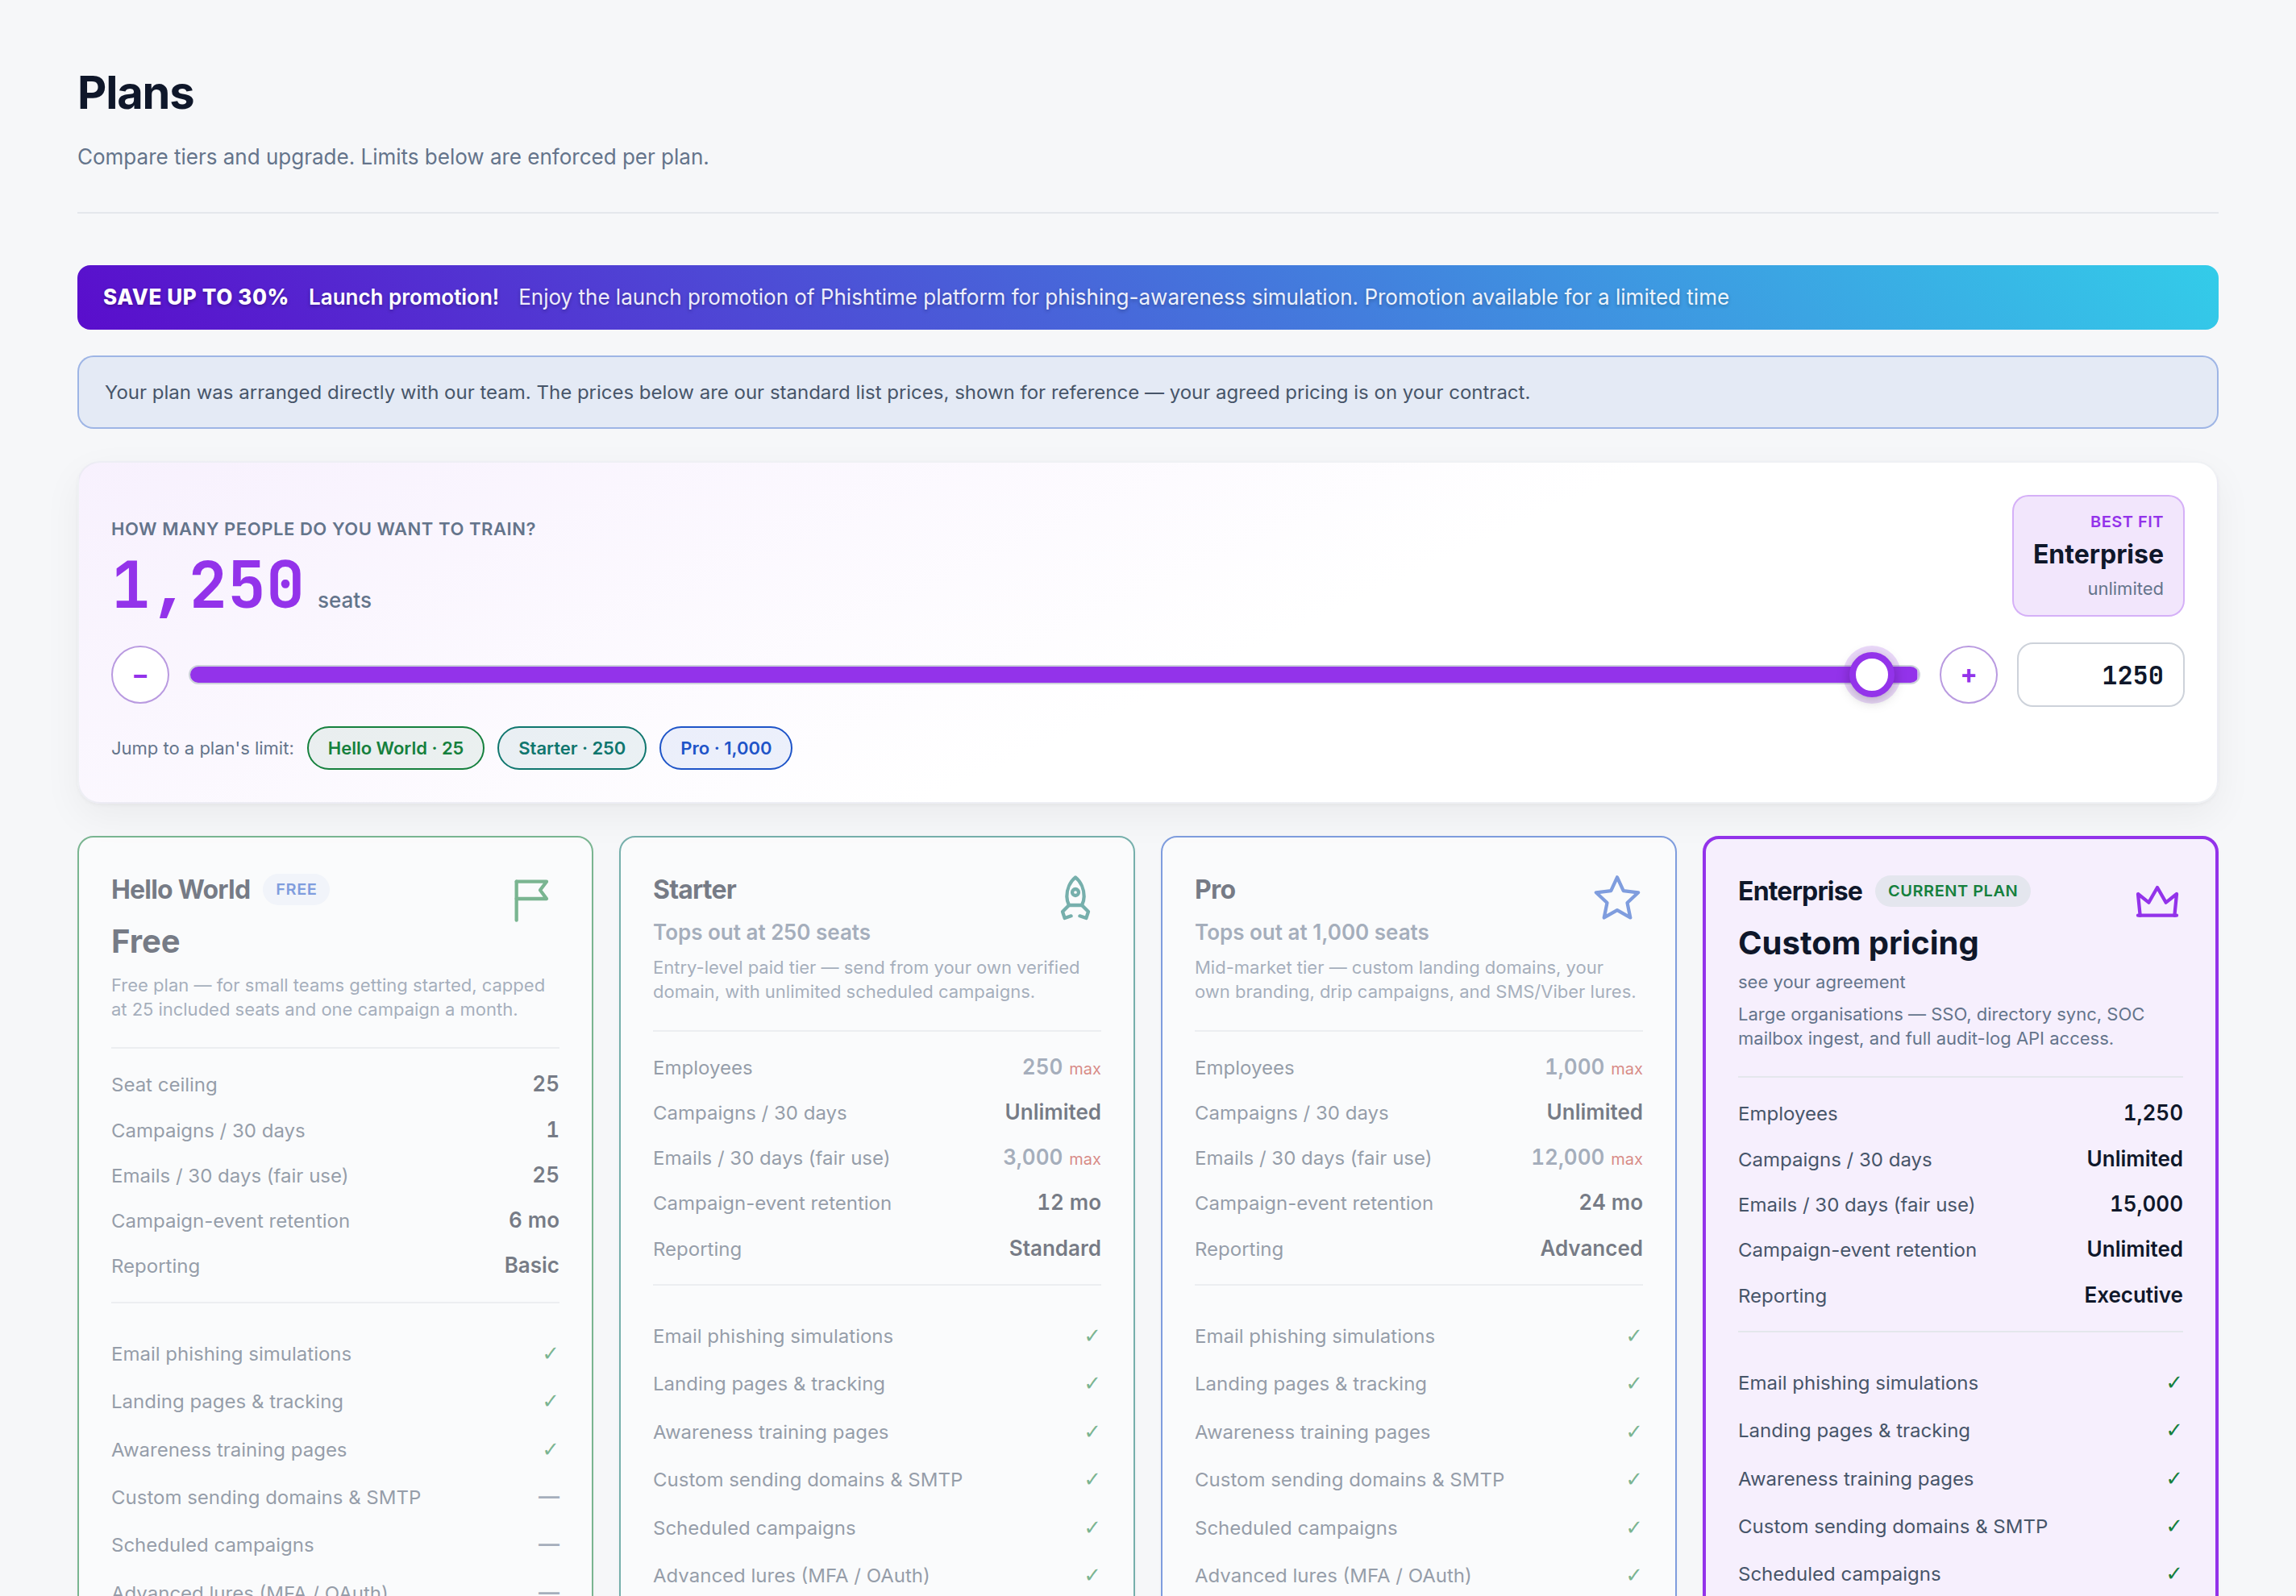This screenshot has height=1596, width=2296.
Task: Click the Pro plan title
Action: [x=1215, y=889]
